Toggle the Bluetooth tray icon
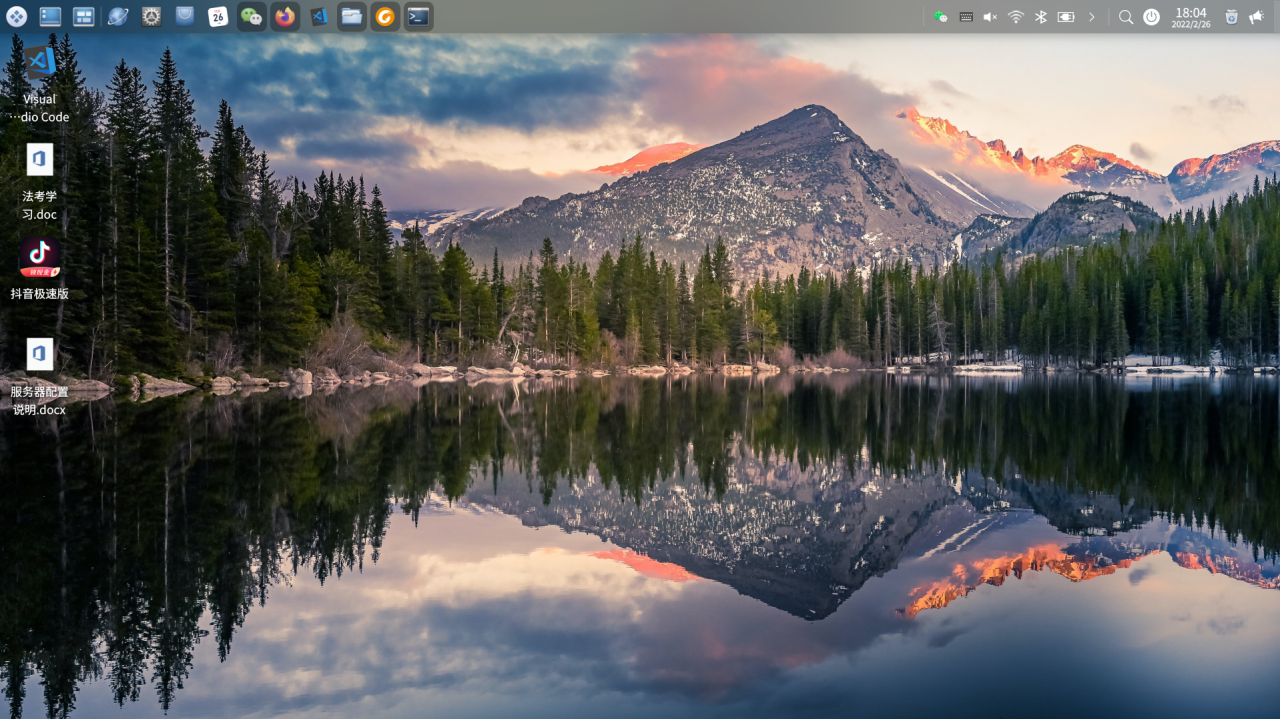This screenshot has height=719, width=1280. (x=1040, y=17)
